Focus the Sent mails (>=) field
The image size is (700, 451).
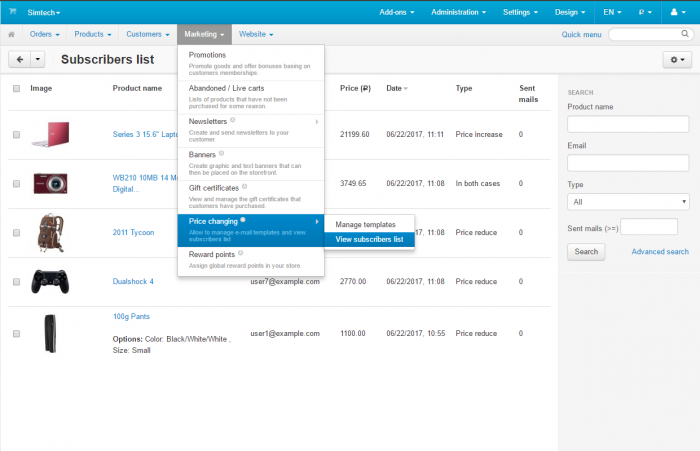(x=649, y=227)
